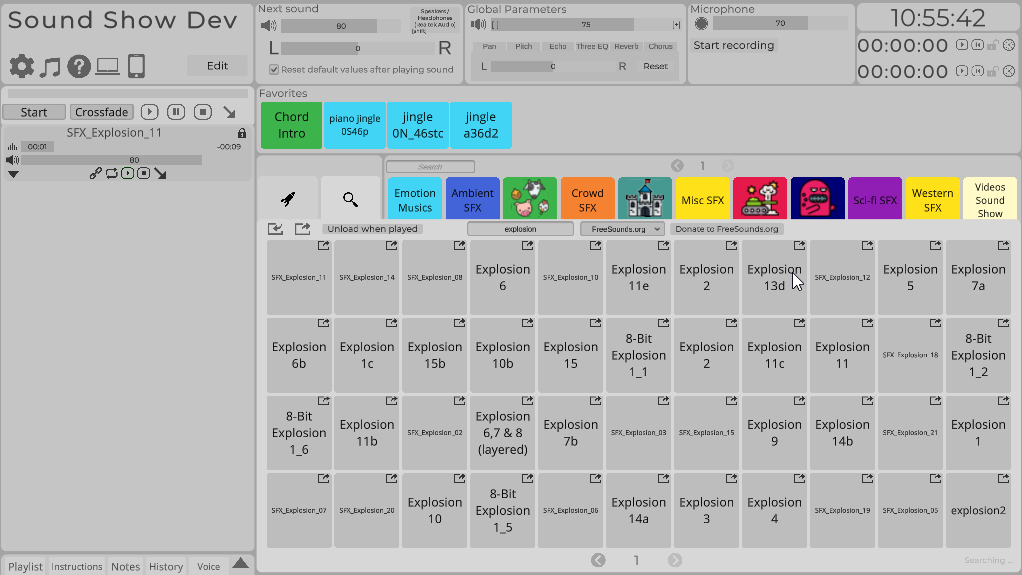Play the piano jingle 0S46p favorite
The height and width of the screenshot is (575, 1022).
355,125
